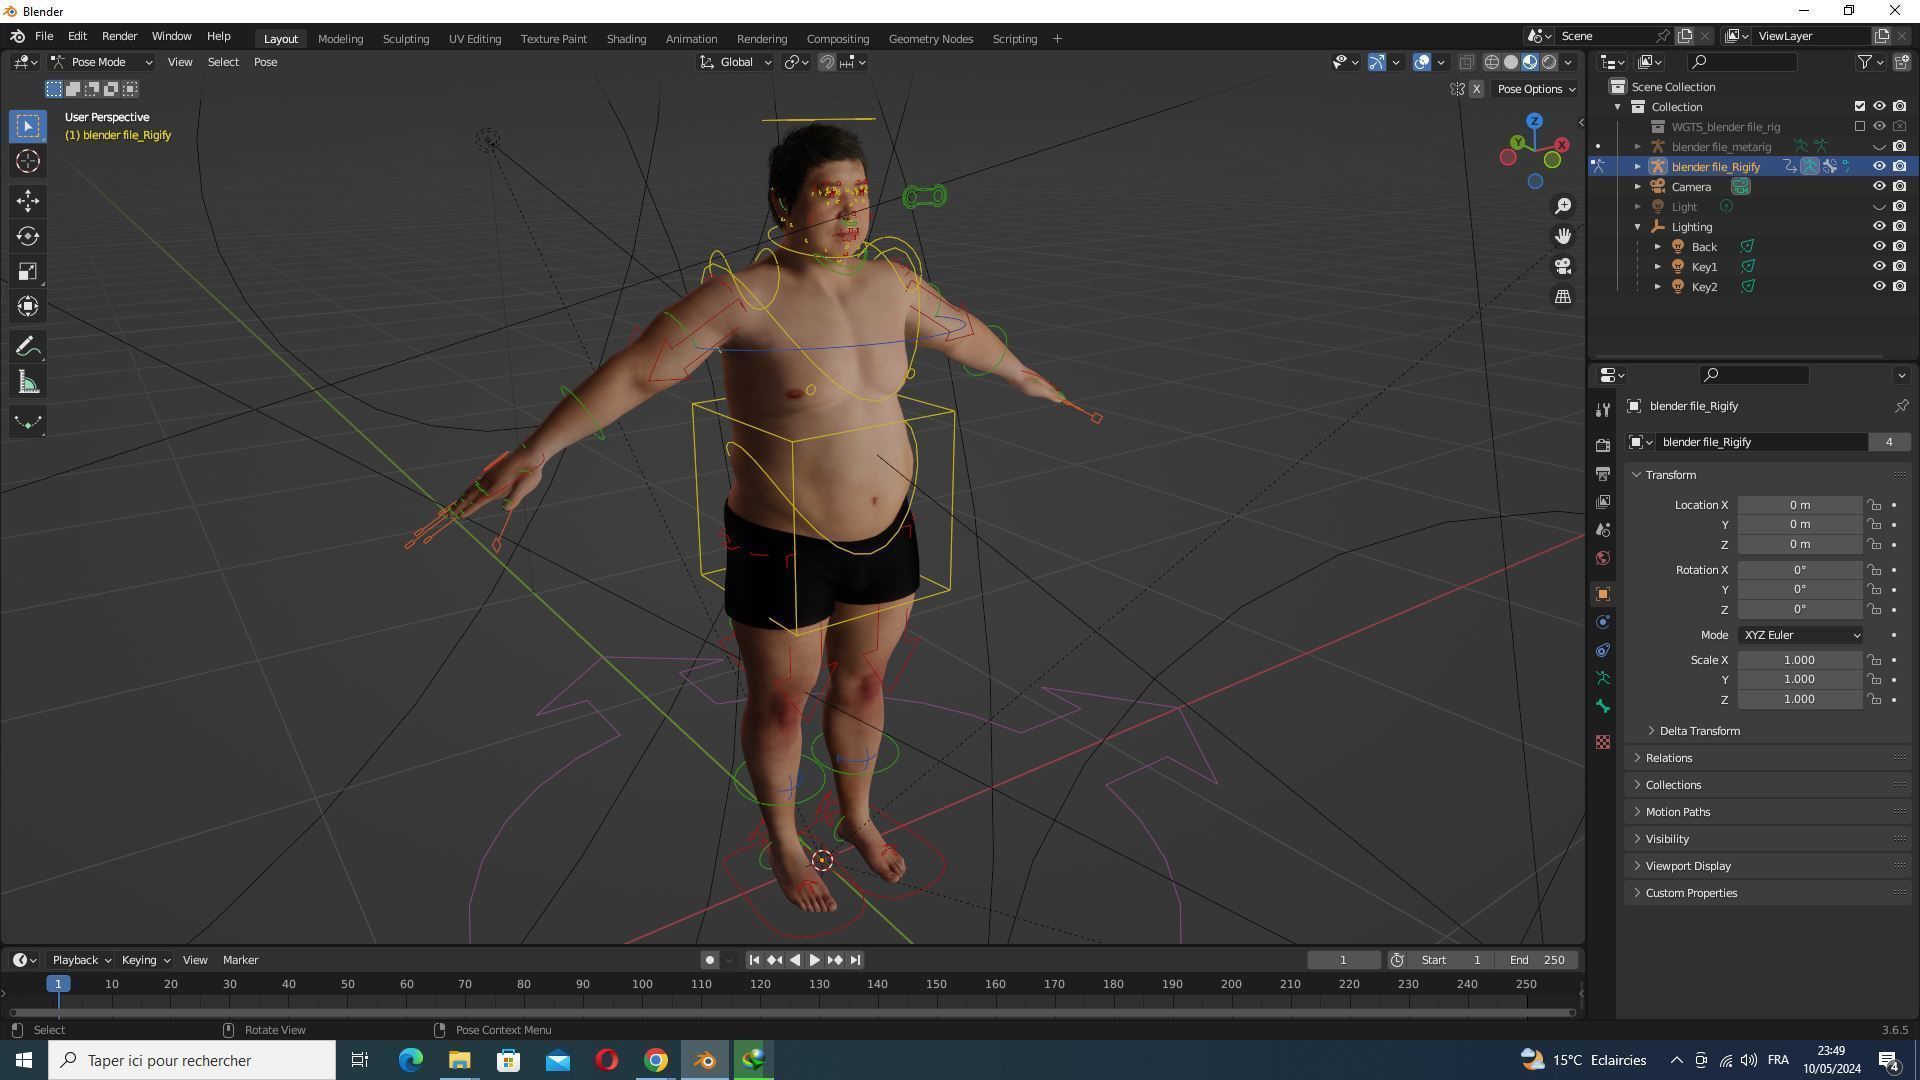Toggle exclude checkbox for Collection

pos(1860,106)
